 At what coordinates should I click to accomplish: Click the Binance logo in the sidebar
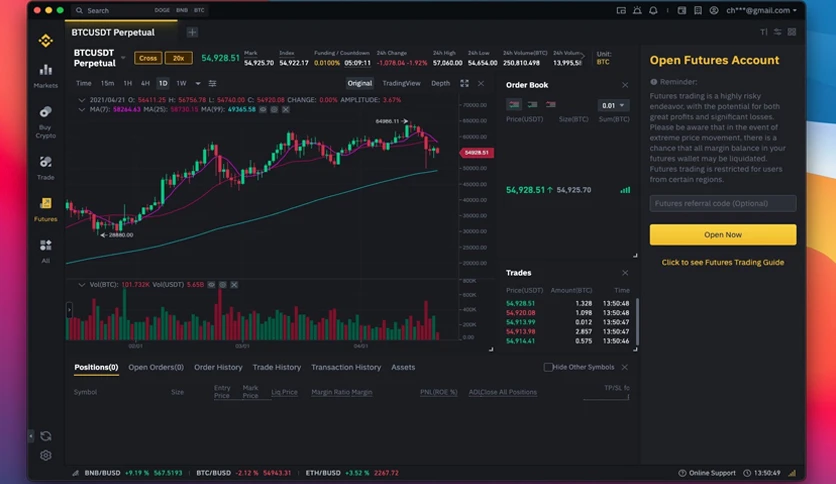point(46,41)
